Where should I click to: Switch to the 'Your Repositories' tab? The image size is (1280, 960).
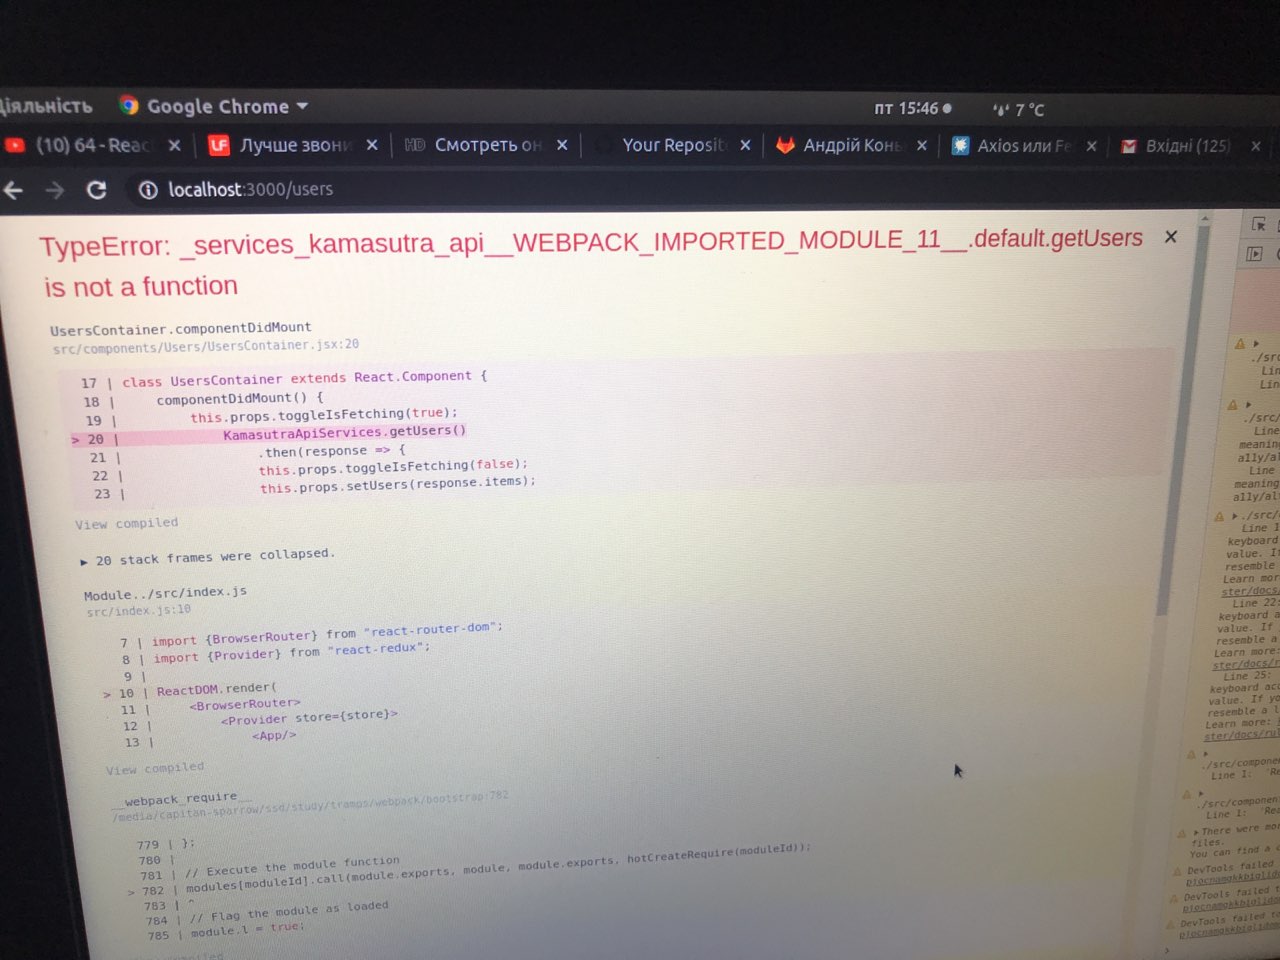coord(672,145)
